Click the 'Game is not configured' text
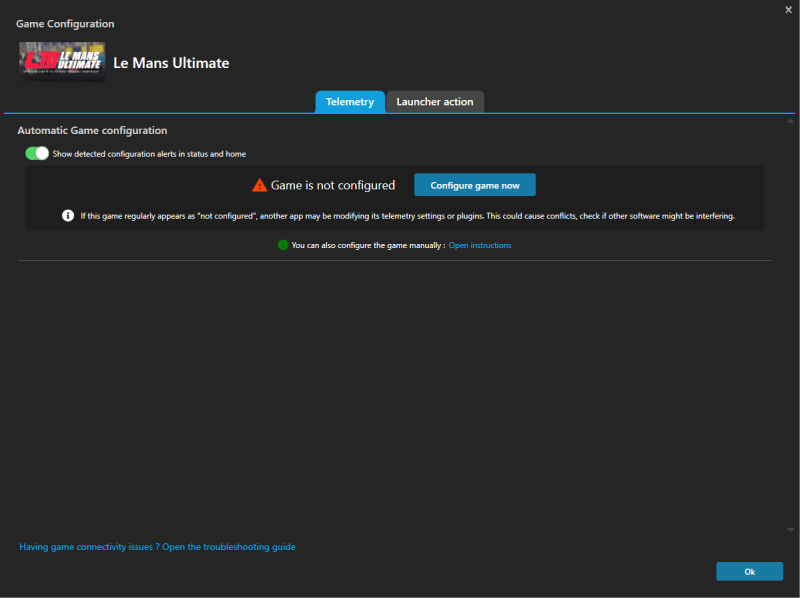This screenshot has height=598, width=800. [x=333, y=185]
